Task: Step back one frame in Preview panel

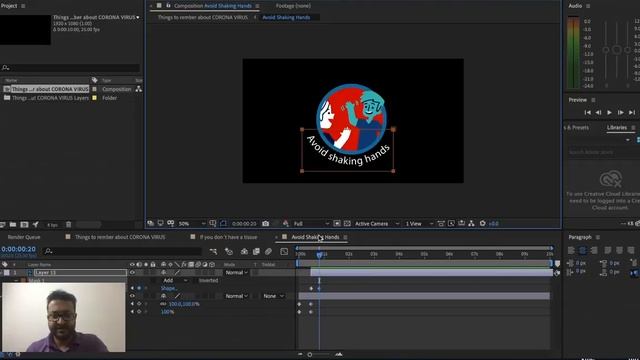Action: point(598,112)
